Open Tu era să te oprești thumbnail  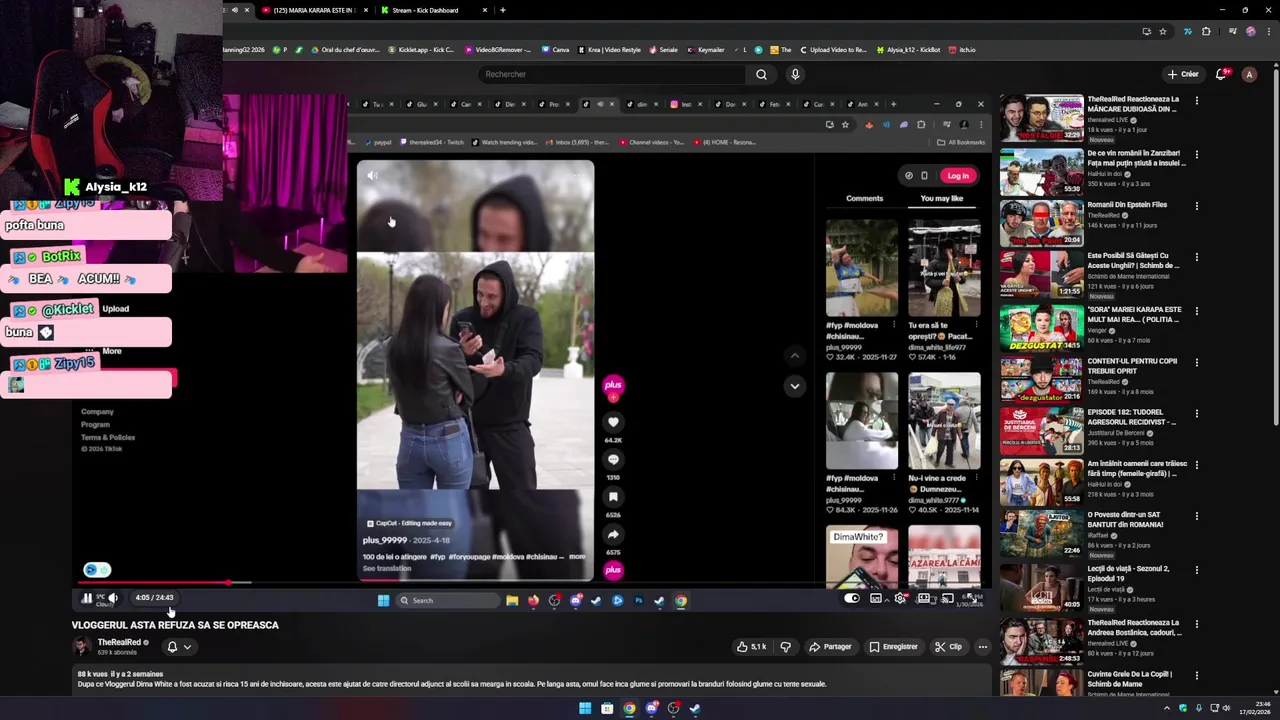(944, 268)
